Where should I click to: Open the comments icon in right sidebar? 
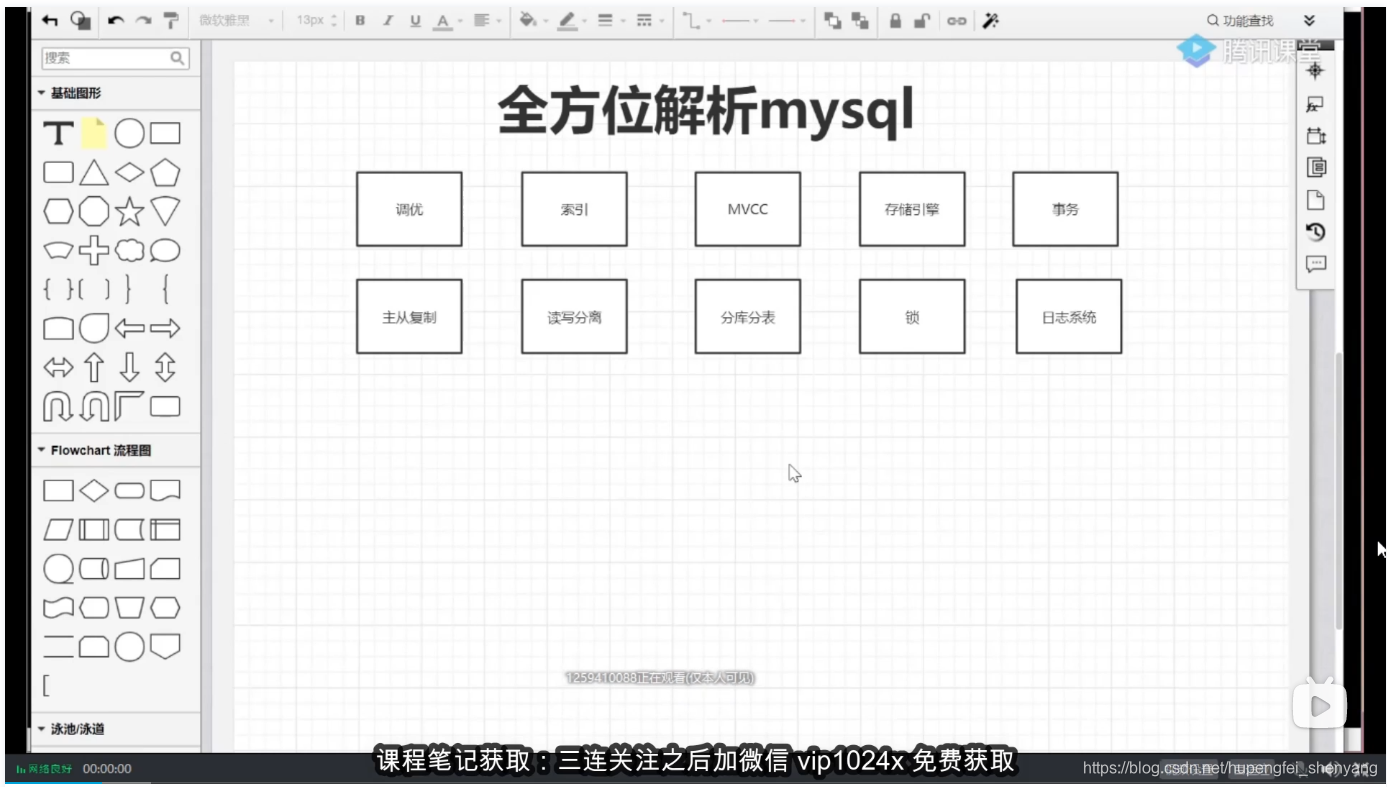click(x=1314, y=263)
